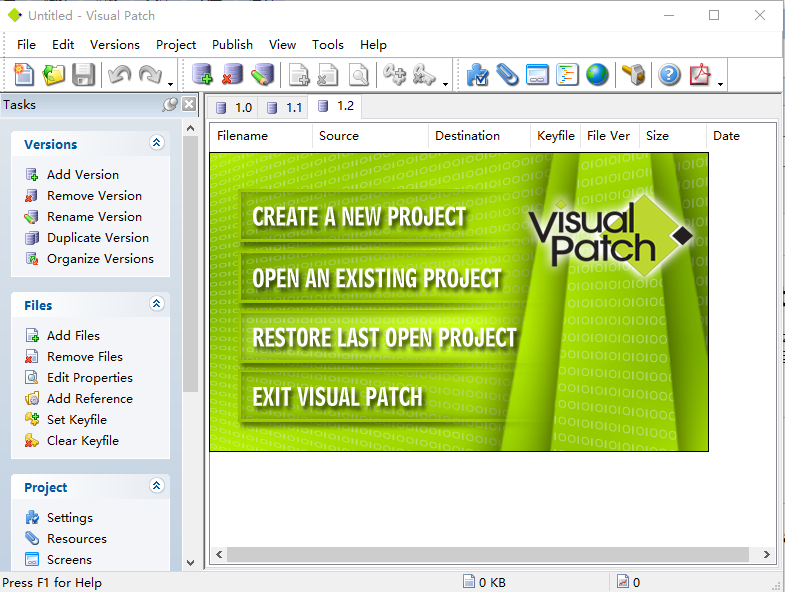Click Clear Keyfile task link
785x592 pixels.
[83, 441]
